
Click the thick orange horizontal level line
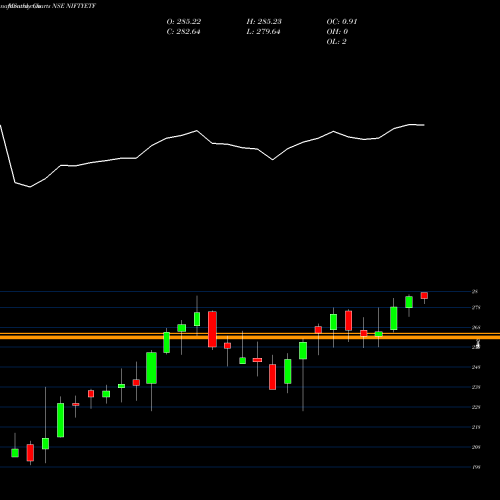click(250, 337)
